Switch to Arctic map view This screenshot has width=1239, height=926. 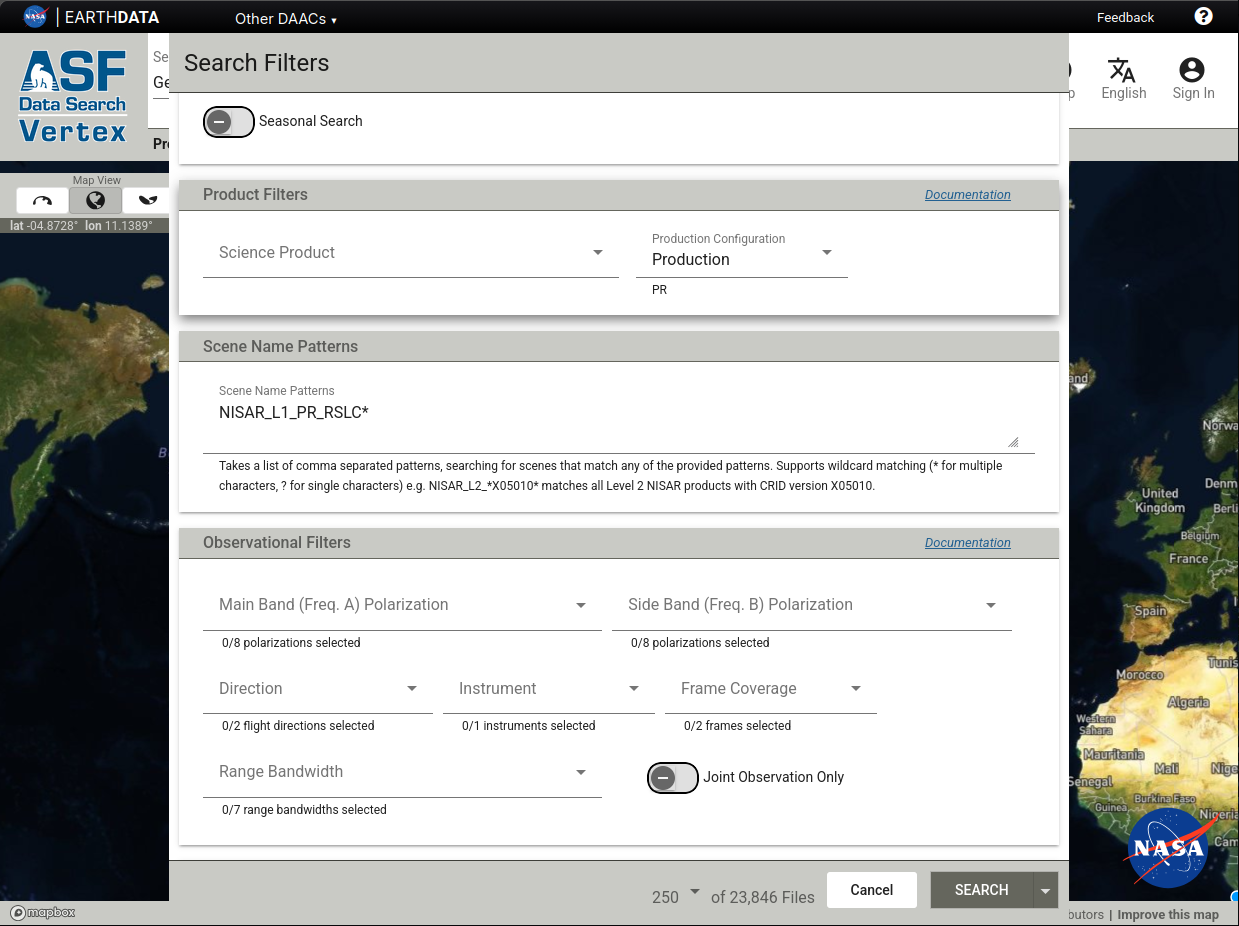pos(42,200)
